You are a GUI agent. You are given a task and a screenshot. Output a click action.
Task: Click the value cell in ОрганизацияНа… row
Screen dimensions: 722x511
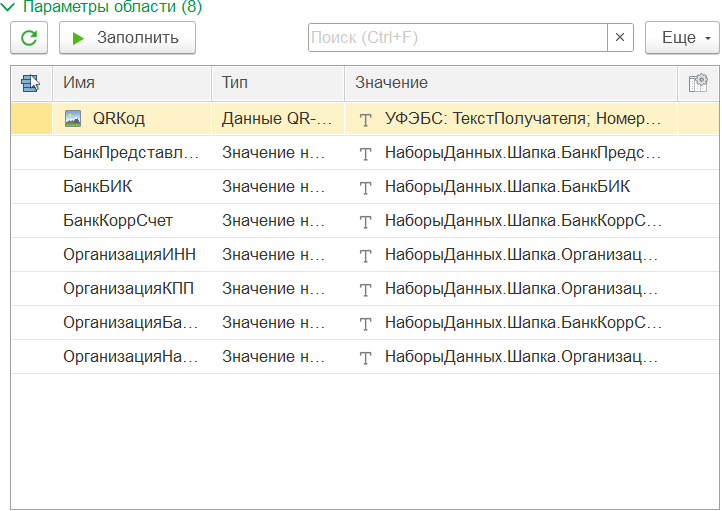[511, 357]
